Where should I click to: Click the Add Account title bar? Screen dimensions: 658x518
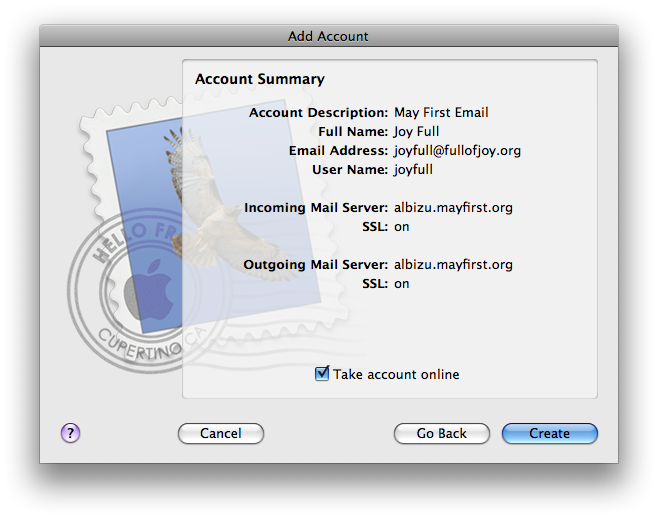(x=329, y=36)
